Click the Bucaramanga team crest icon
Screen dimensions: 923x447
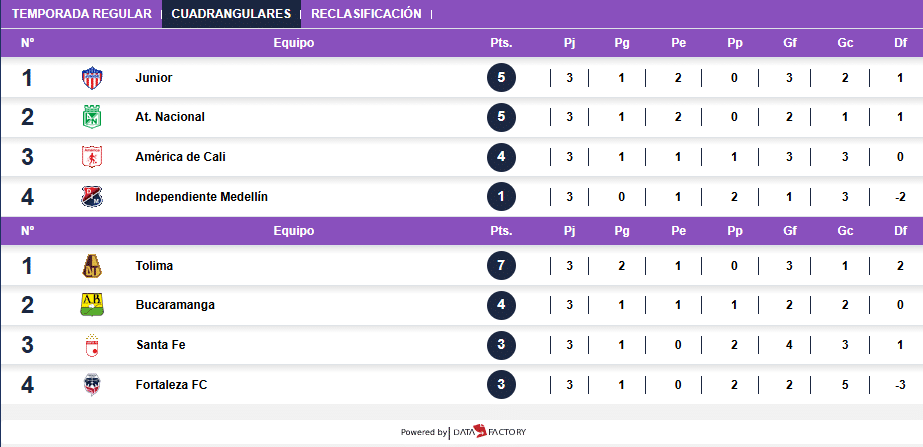92,305
